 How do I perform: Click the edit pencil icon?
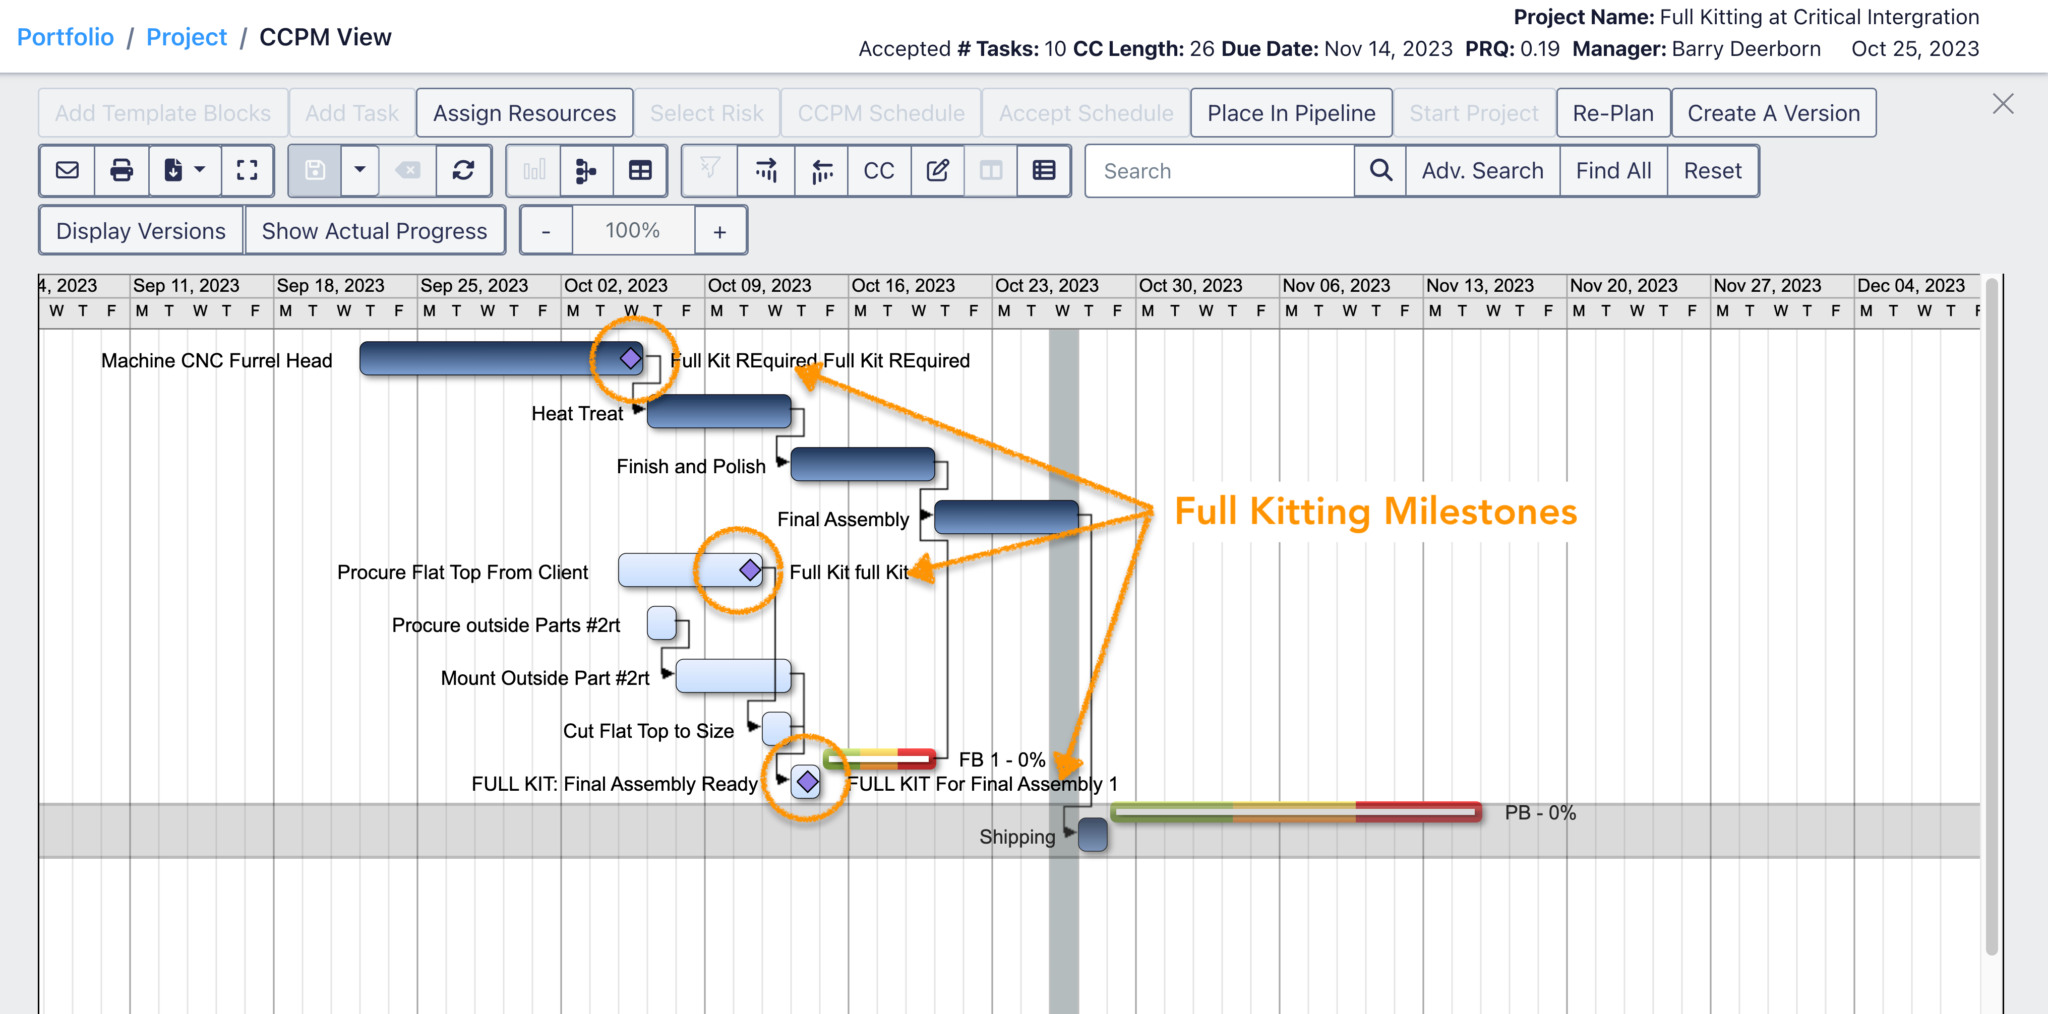pyautogui.click(x=937, y=171)
